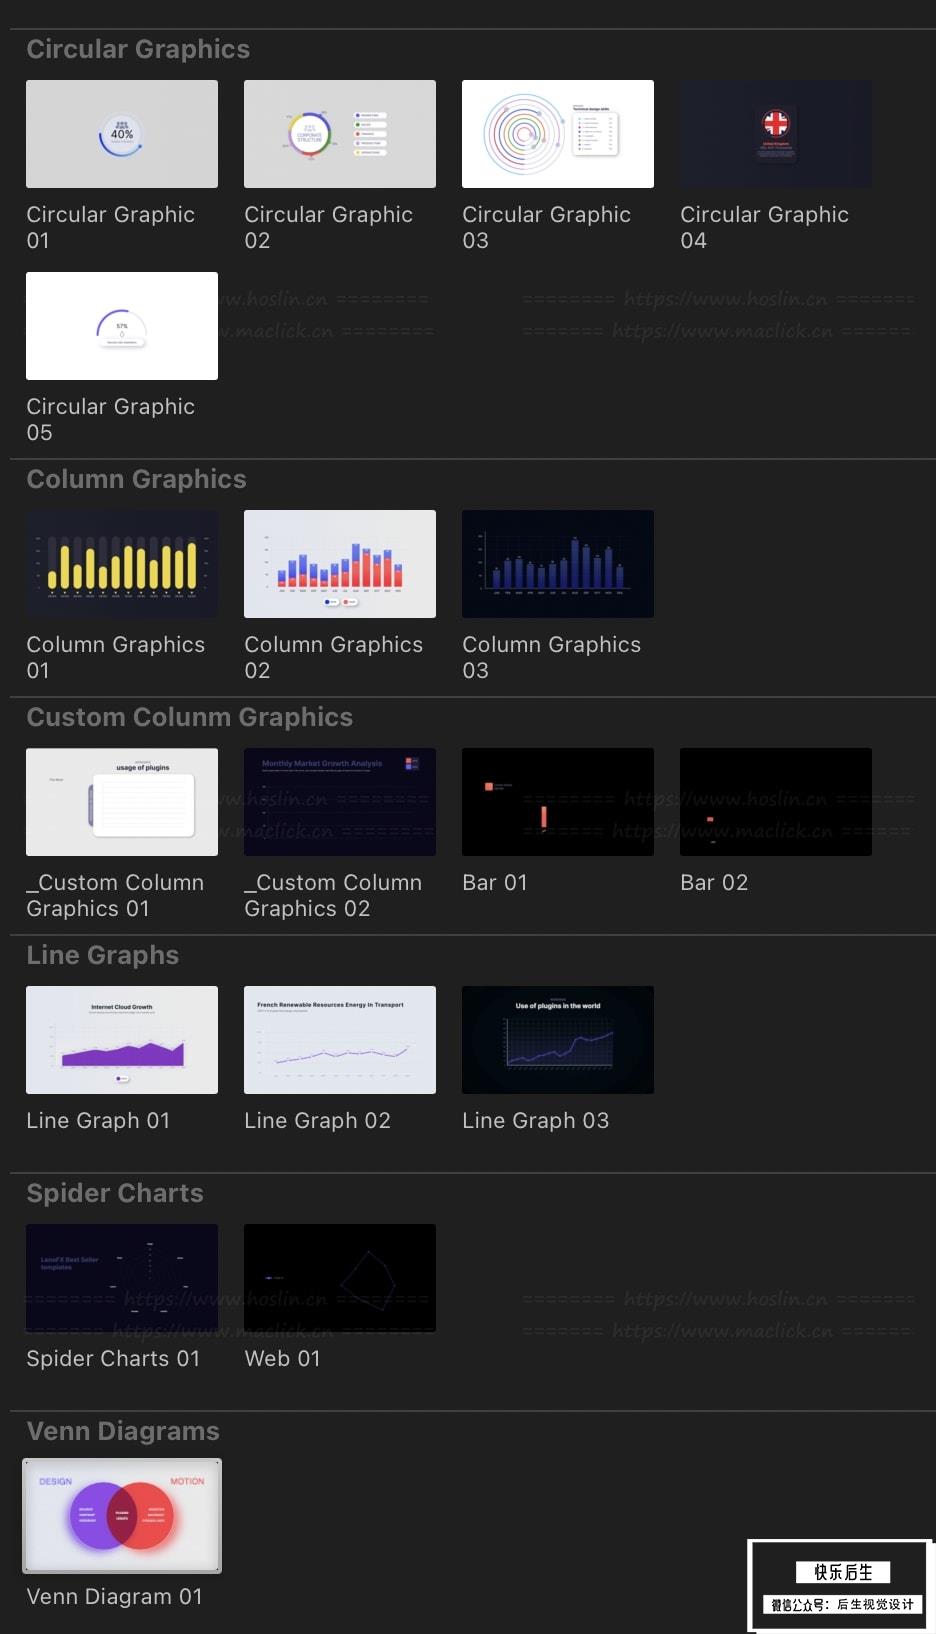Viewport: 936px width, 1634px height.
Task: Open the Column Graphics 02 thumbnail
Action: (x=340, y=564)
